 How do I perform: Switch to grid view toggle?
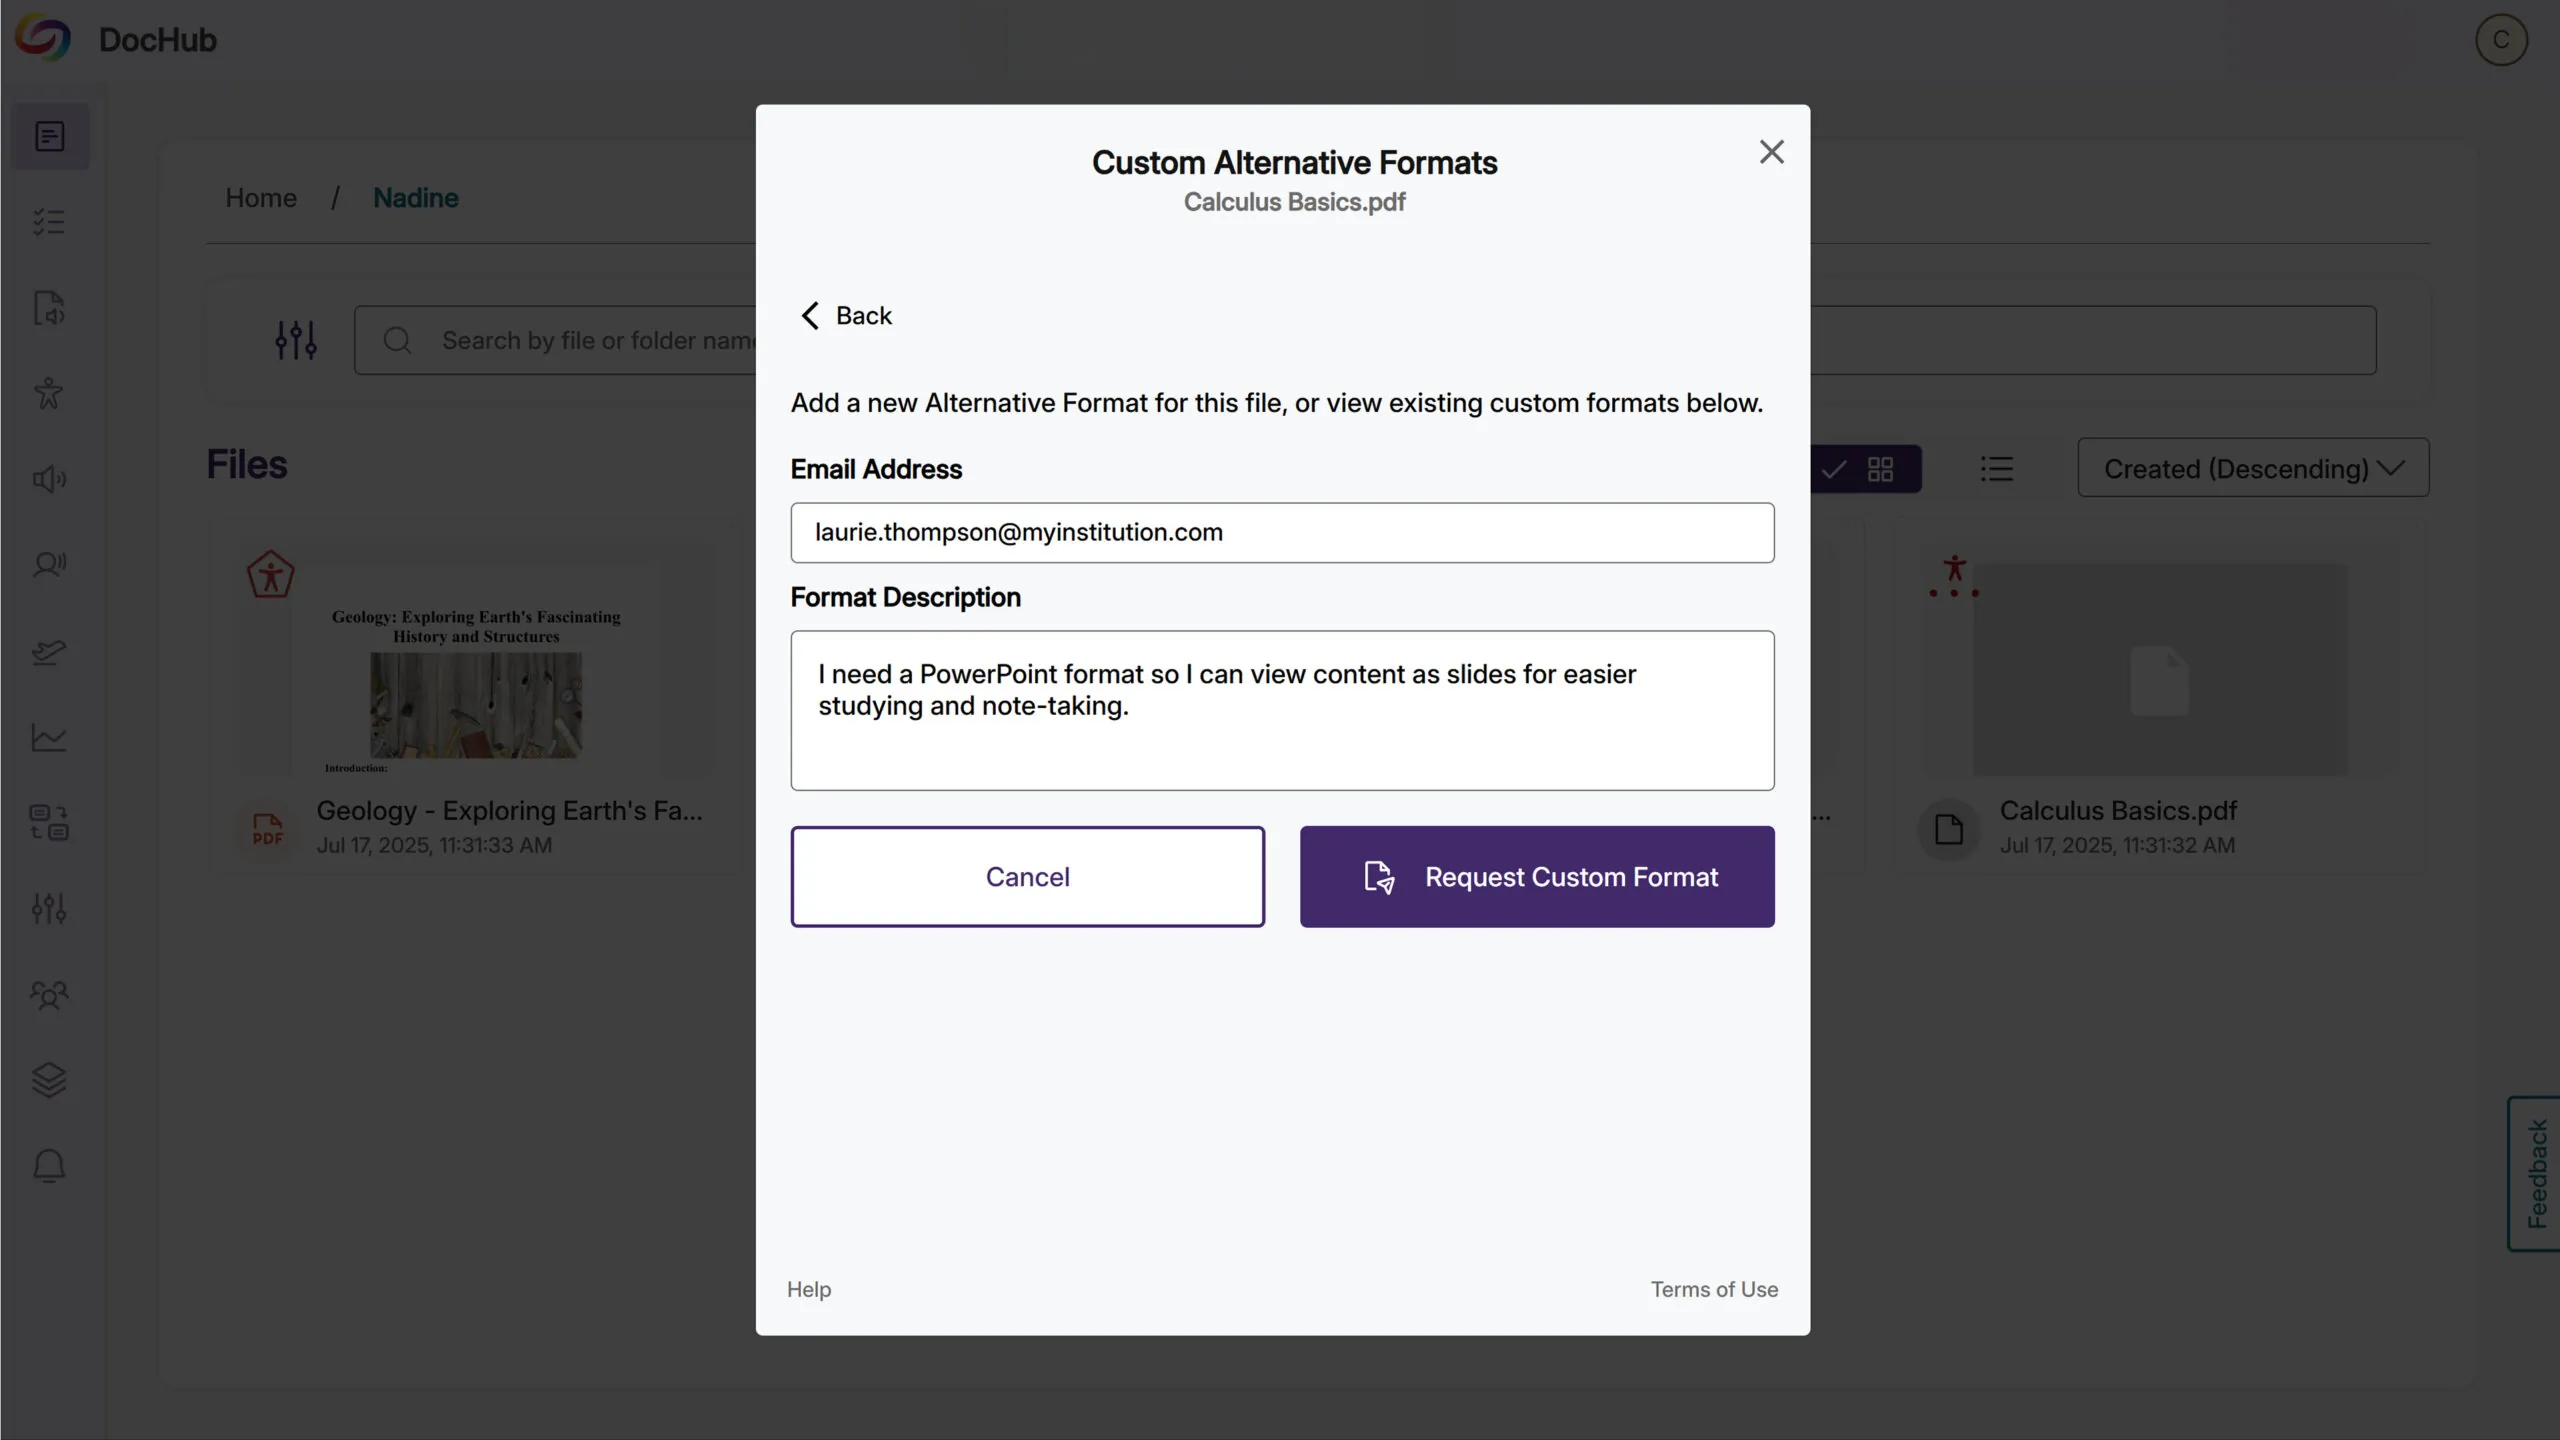[1880, 469]
